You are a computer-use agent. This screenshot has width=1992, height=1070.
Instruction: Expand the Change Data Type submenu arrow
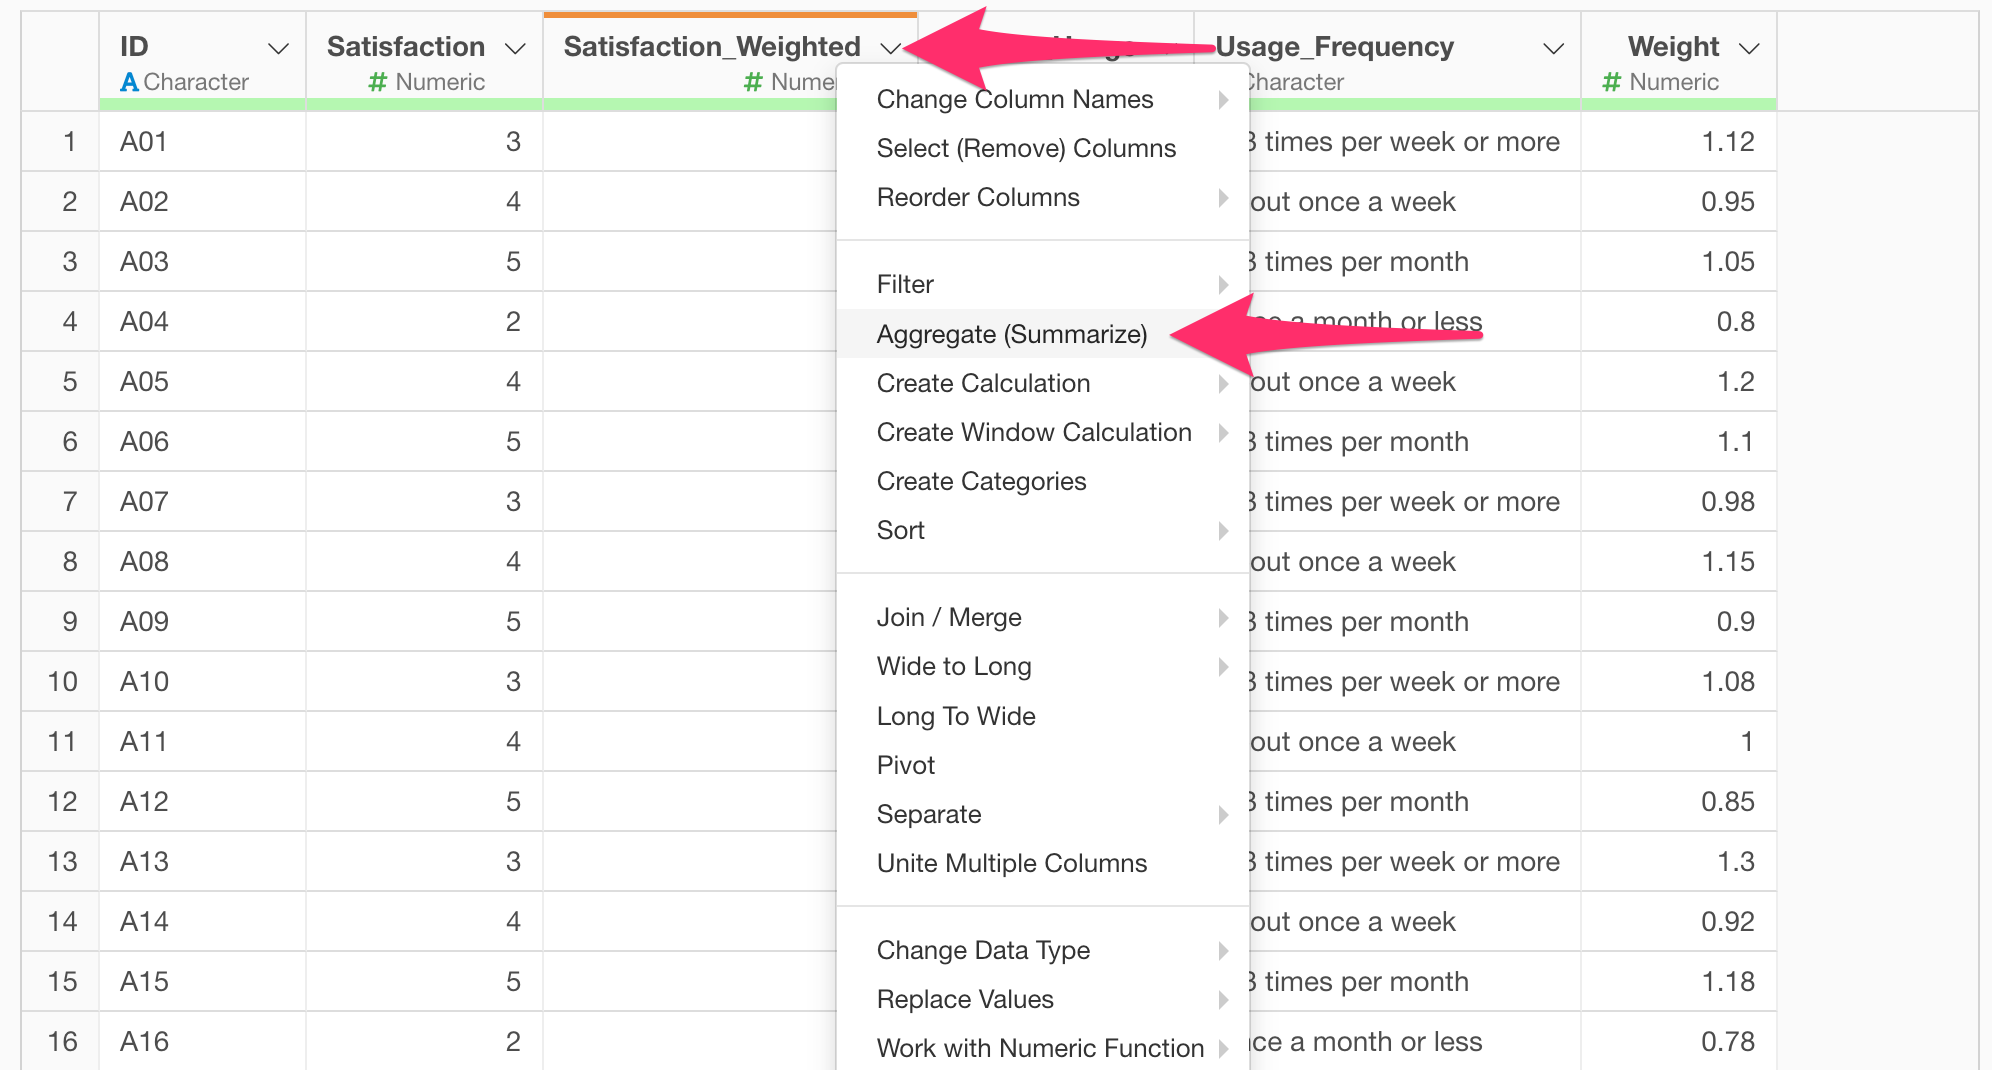pyautogui.click(x=1223, y=950)
